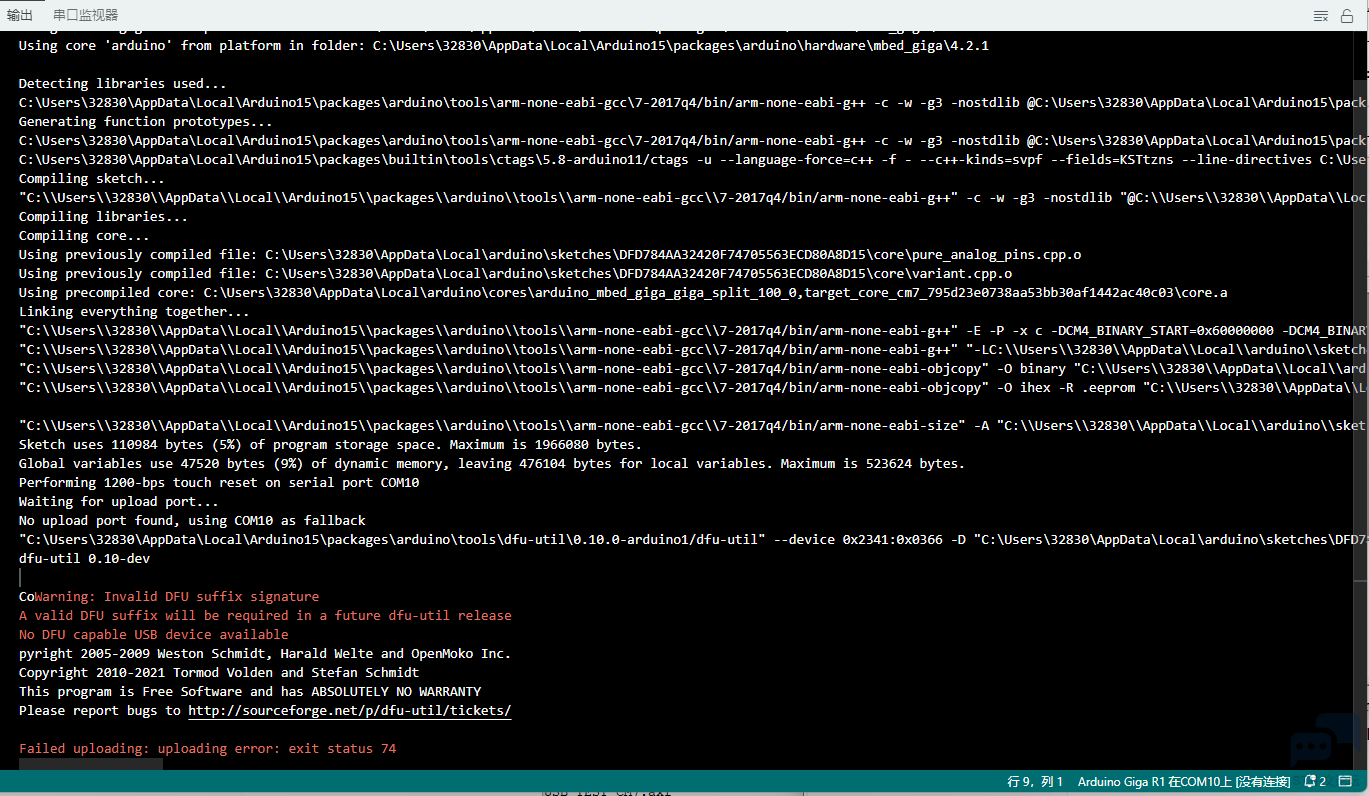This screenshot has width=1369, height=796.
Task: Open the sourceforge dfu-util tickets link
Action: [349, 711]
